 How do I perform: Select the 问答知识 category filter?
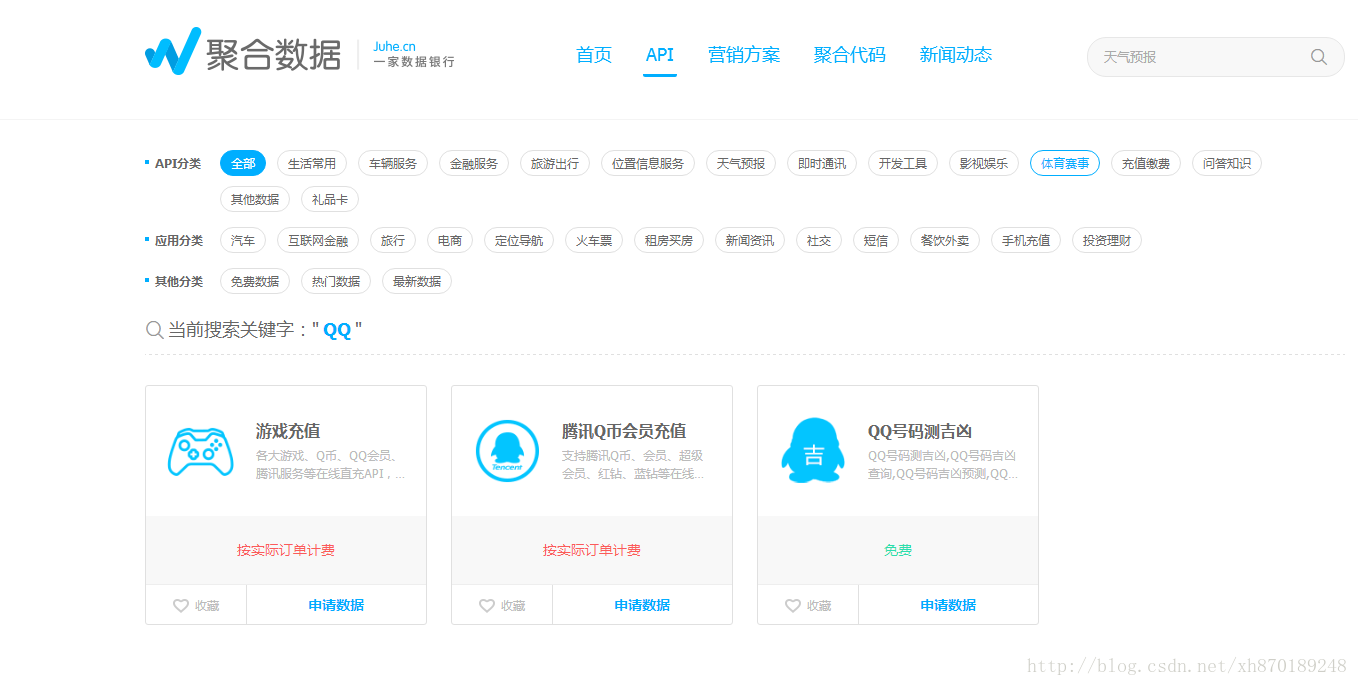coord(1227,163)
